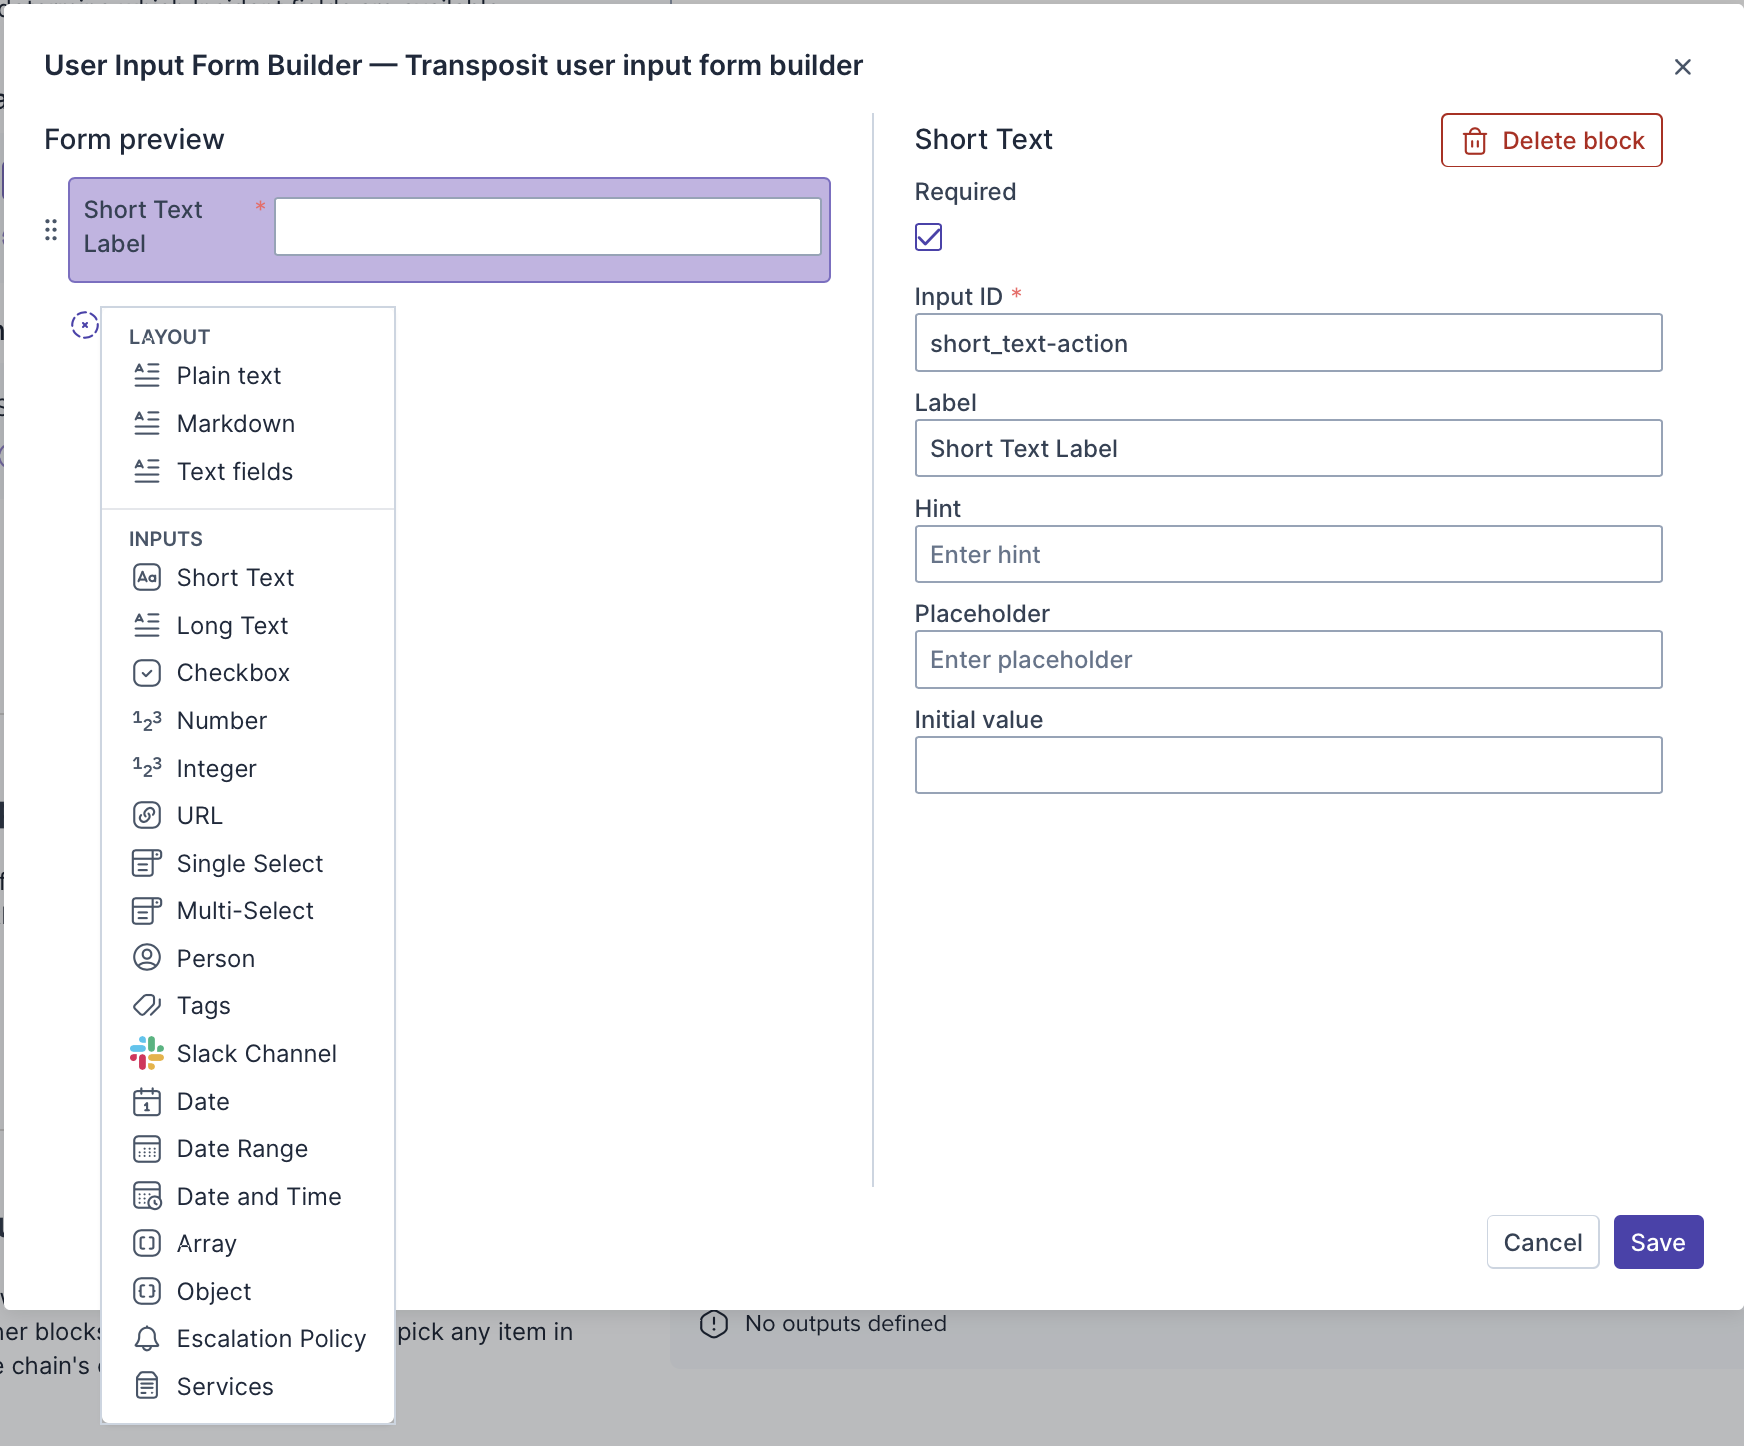Add a Multi-Select input block
This screenshot has width=1744, height=1446.
click(245, 910)
